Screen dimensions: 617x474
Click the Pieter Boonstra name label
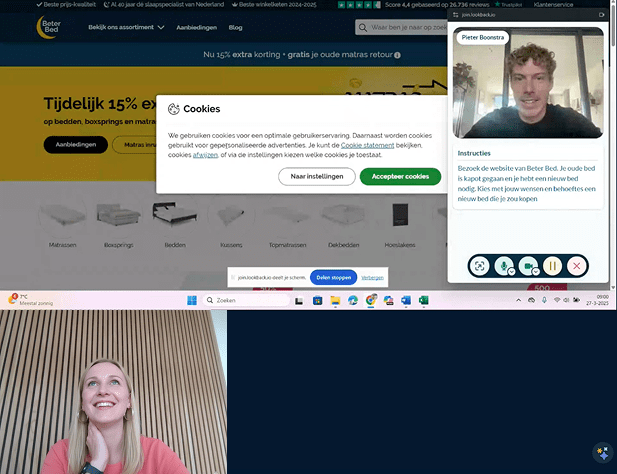click(x=483, y=37)
